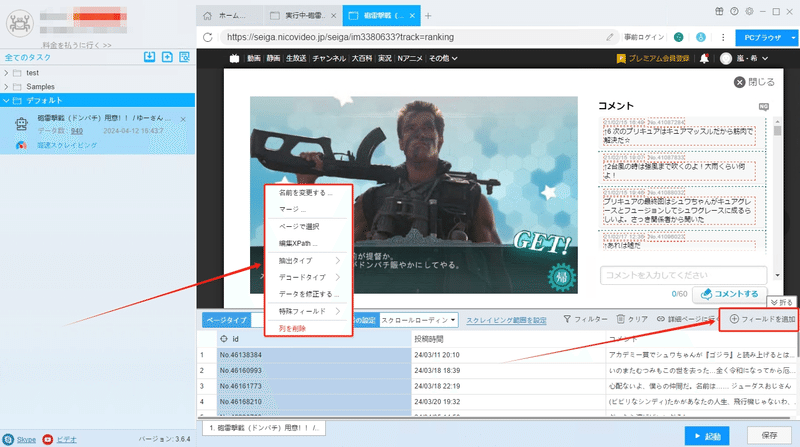The width and height of the screenshot is (800, 447).
Task: Click 保存 save button
Action: pos(769,435)
